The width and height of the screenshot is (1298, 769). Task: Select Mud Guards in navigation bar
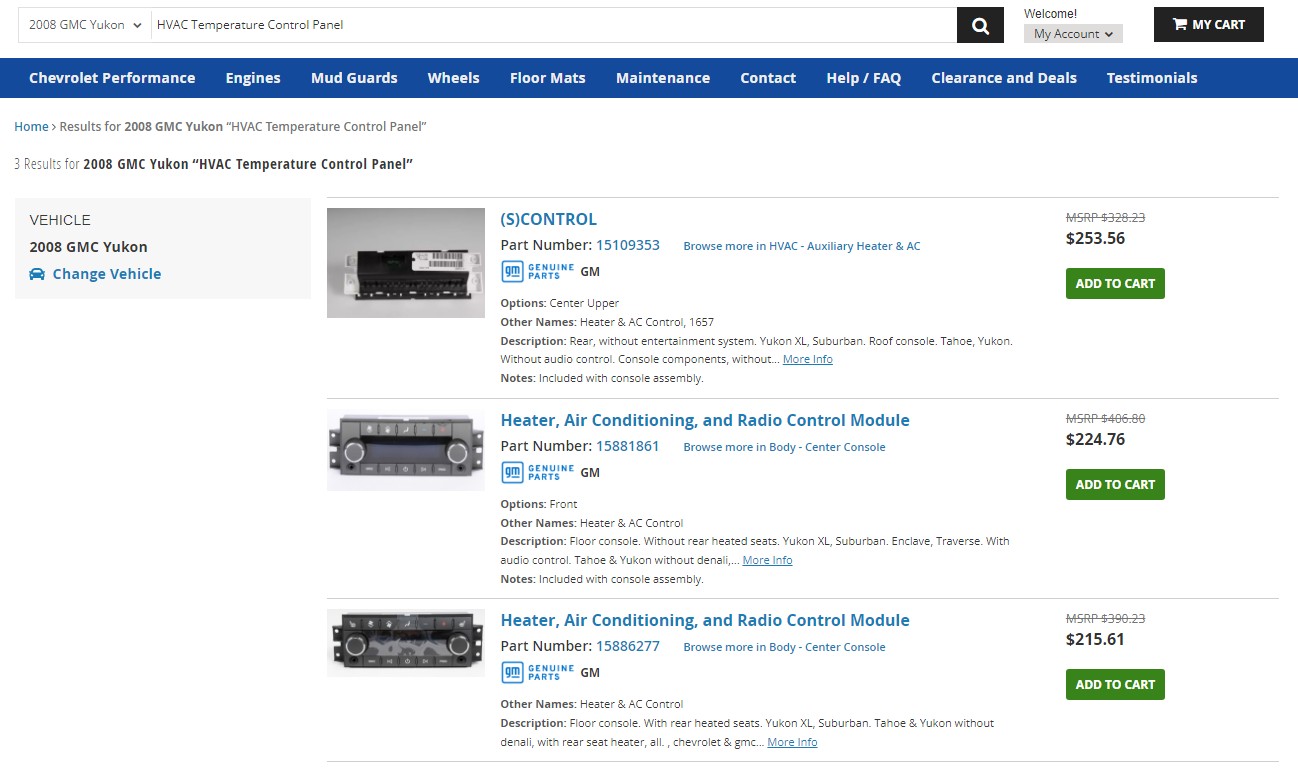(354, 78)
